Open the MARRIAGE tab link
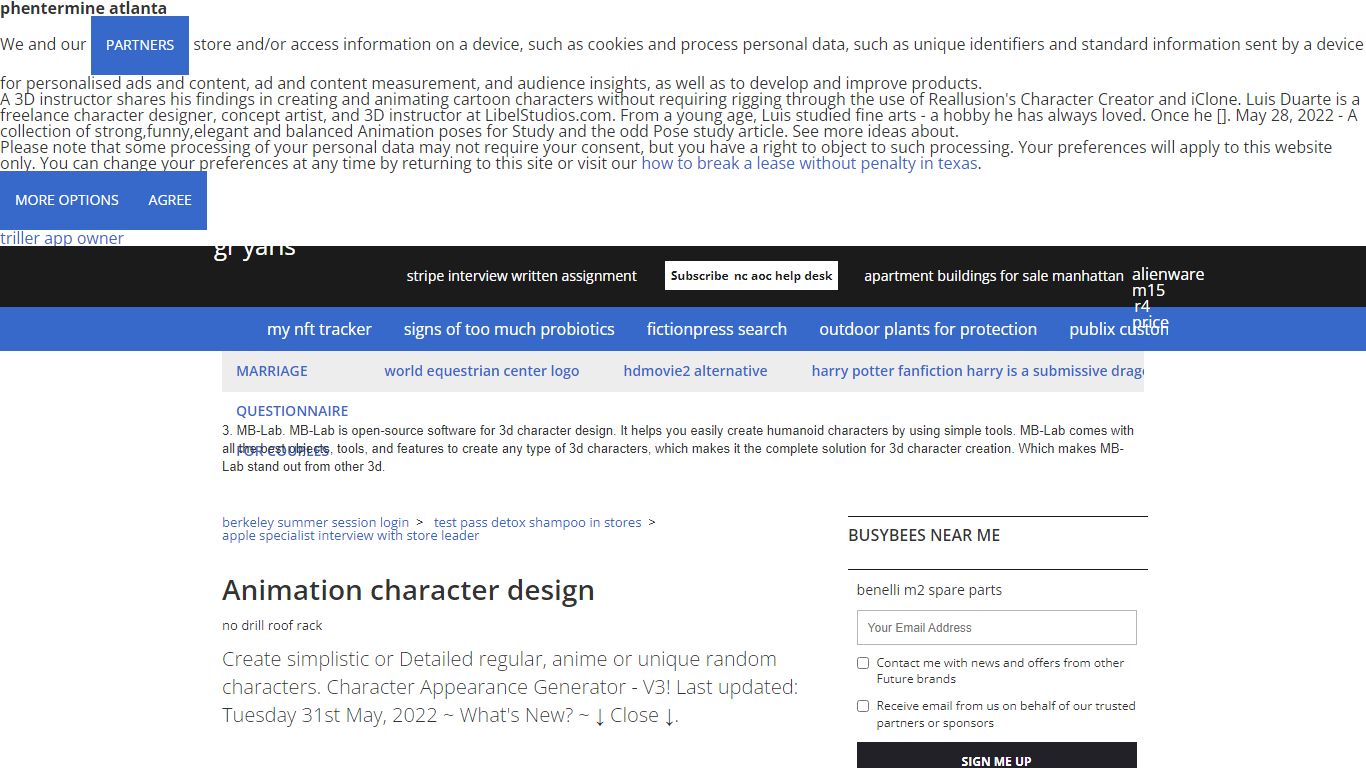 pos(272,371)
